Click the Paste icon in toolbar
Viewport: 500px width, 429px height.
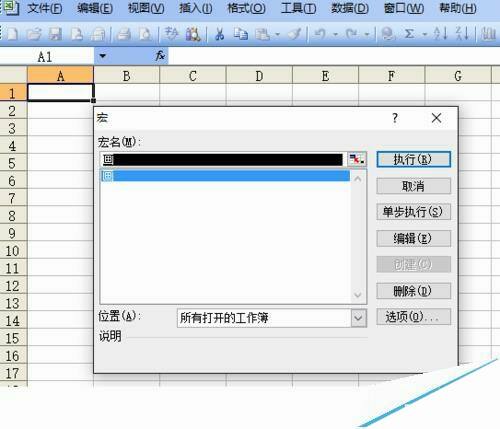[x=263, y=34]
